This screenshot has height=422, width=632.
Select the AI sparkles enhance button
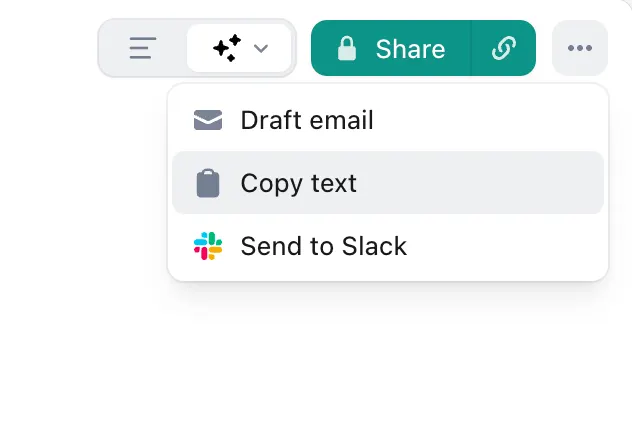227,48
